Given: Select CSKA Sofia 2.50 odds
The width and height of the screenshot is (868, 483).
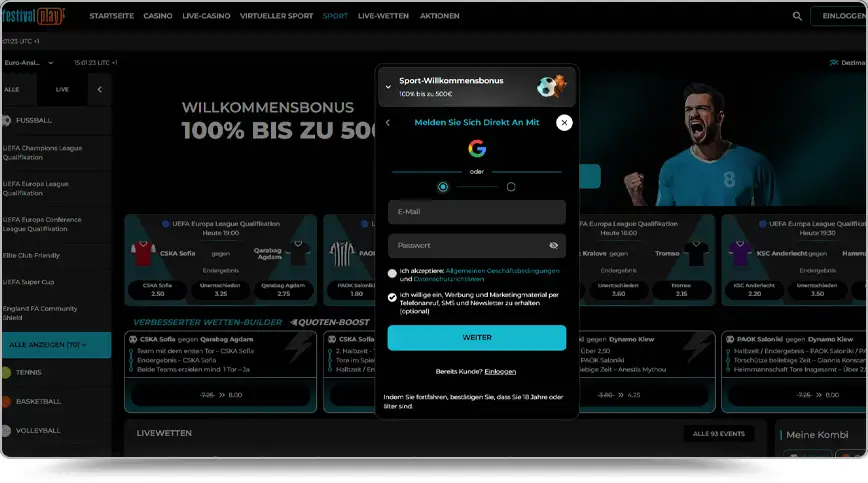Looking at the screenshot, I should pyautogui.click(x=157, y=290).
